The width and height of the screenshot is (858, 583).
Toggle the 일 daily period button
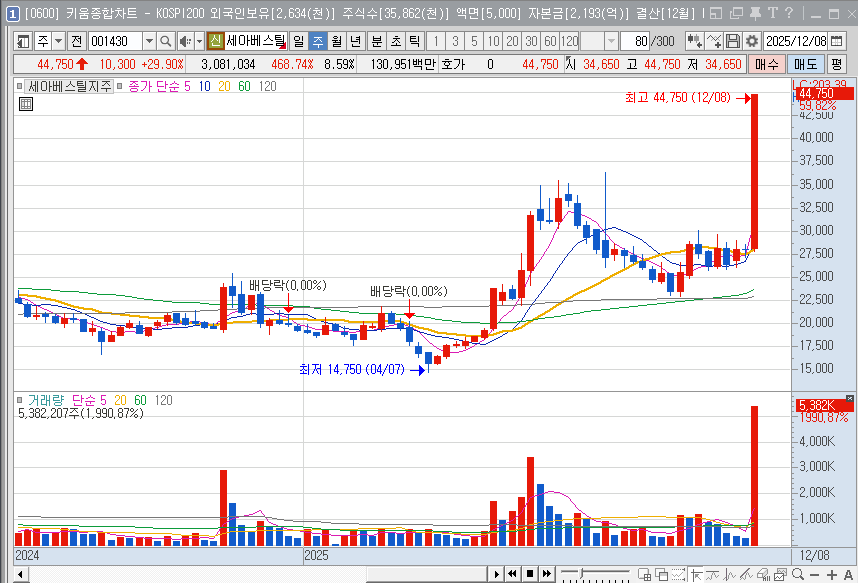pos(298,41)
